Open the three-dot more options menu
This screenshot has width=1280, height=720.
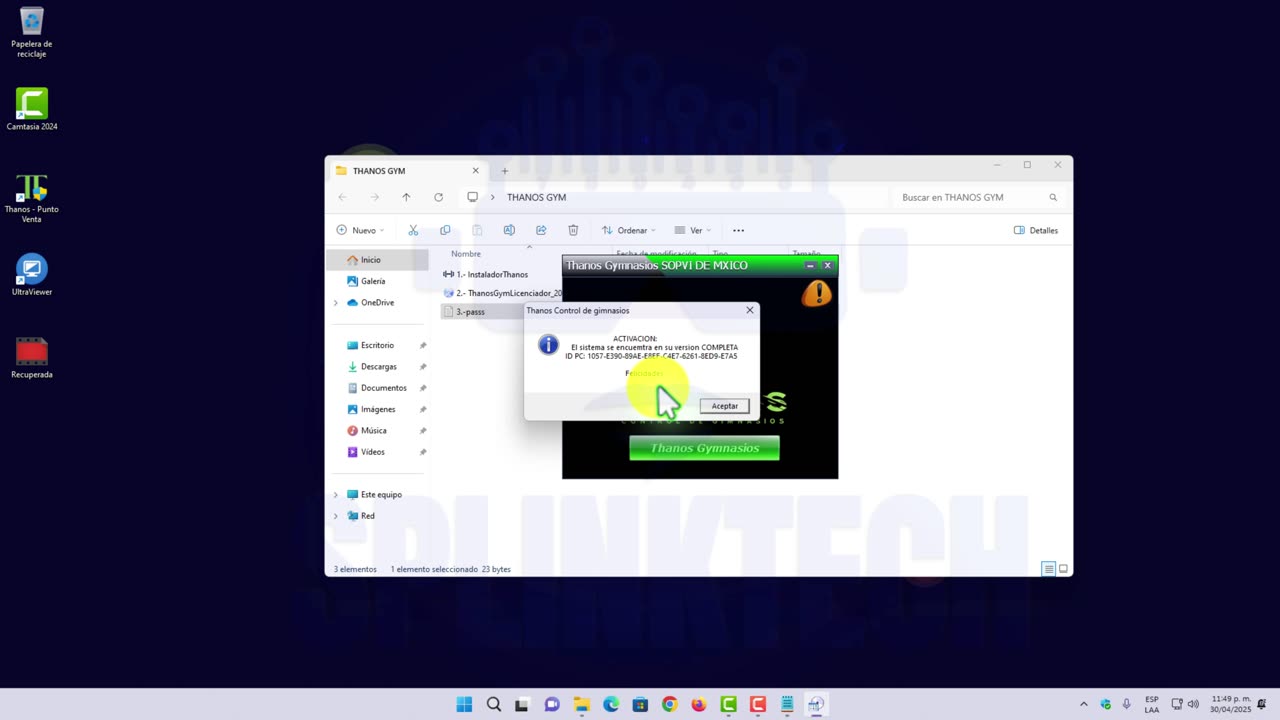click(x=738, y=230)
